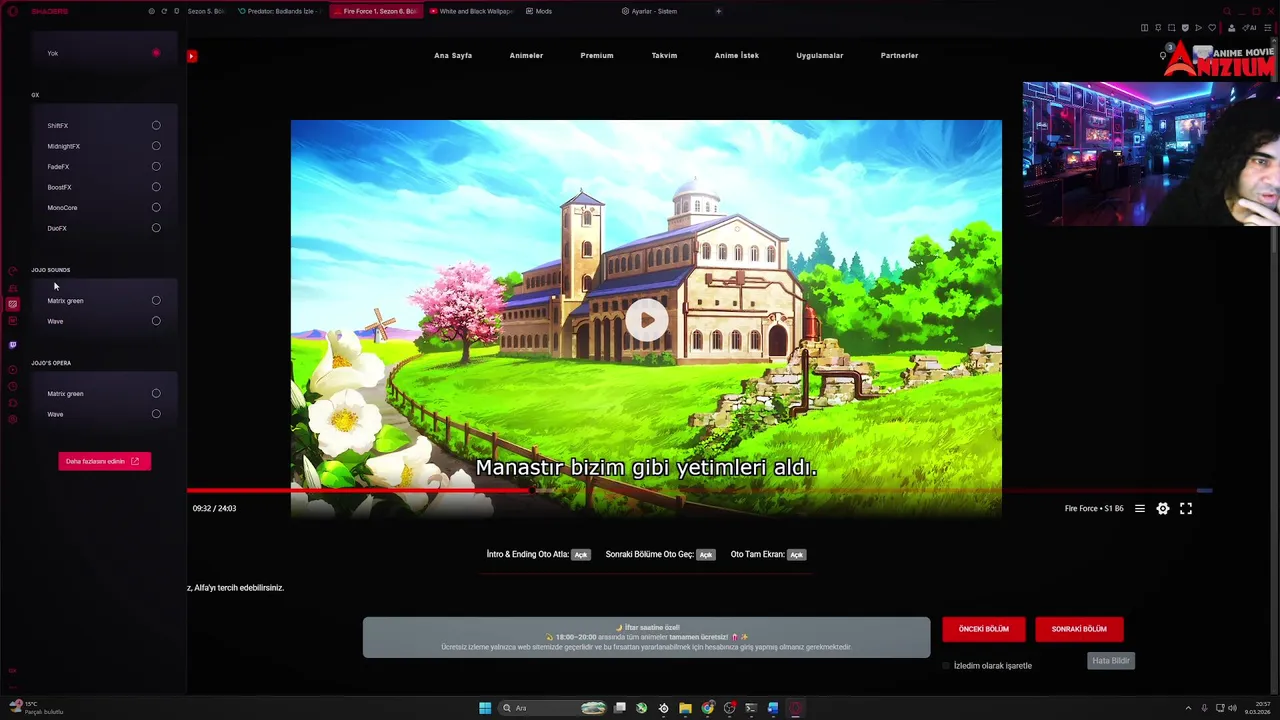The height and width of the screenshot is (720, 1280).
Task: Open the AI assistant icon in toolbar
Action: tap(1249, 28)
